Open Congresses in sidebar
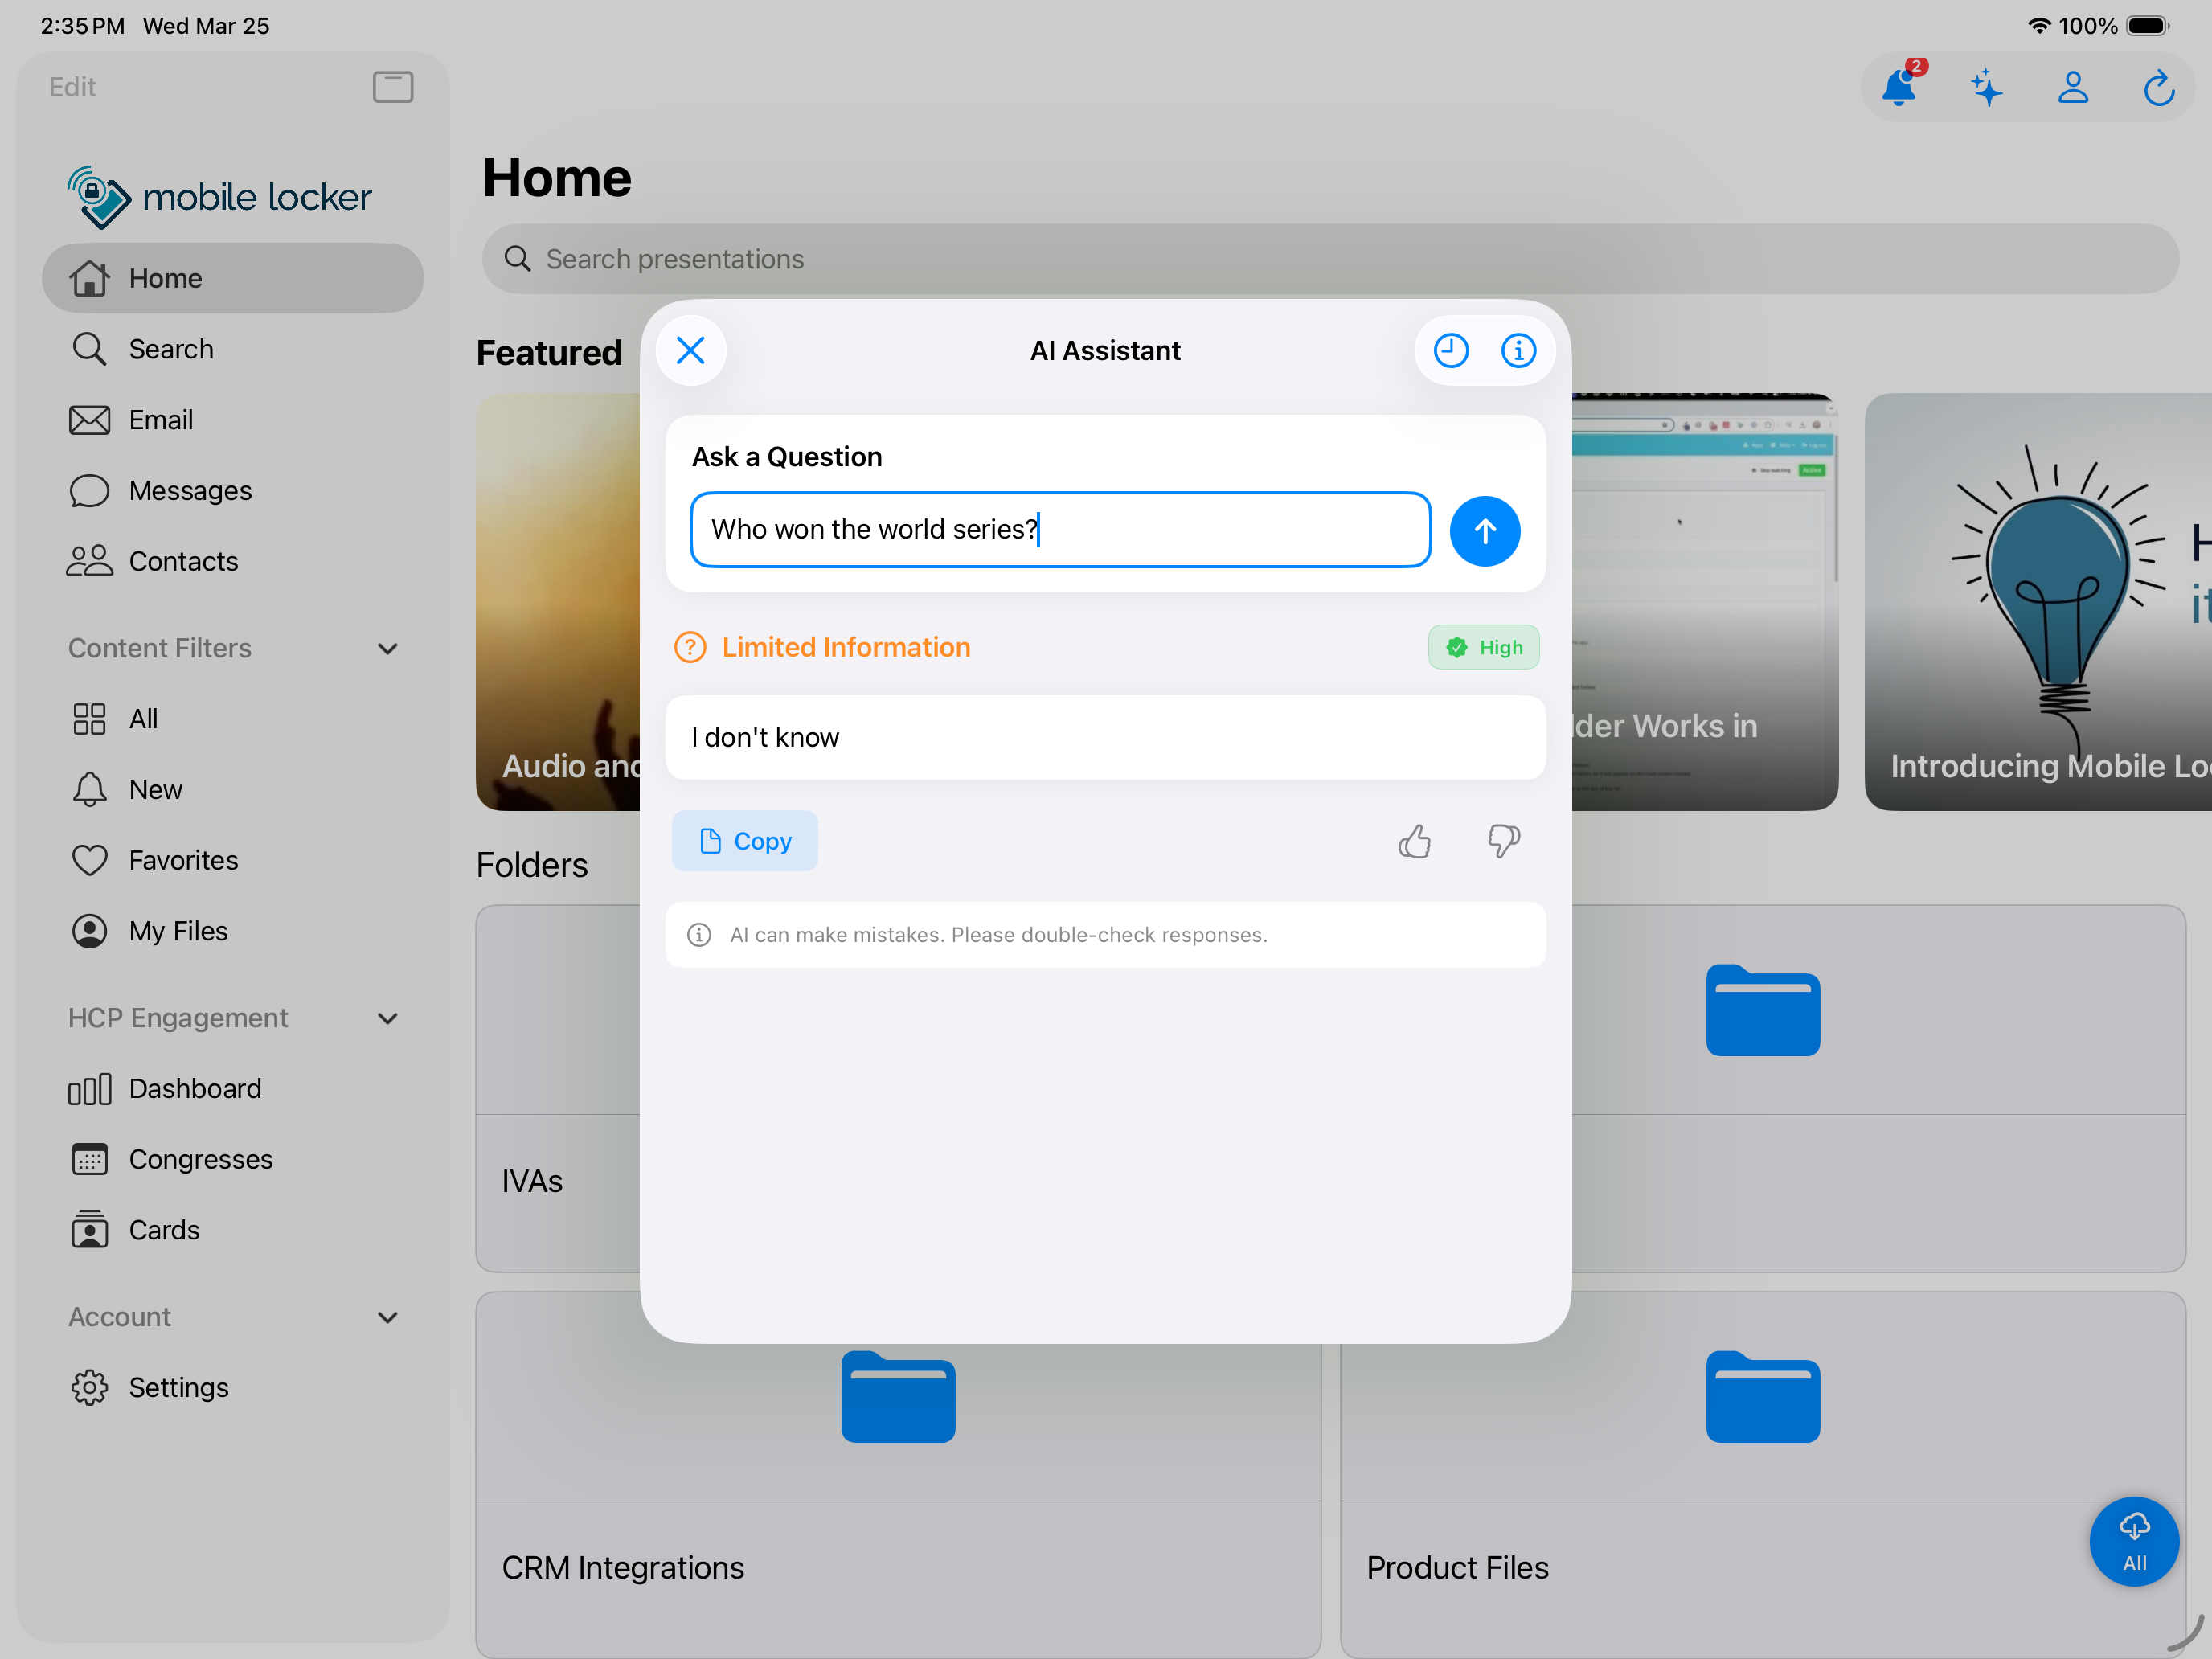2212x1659 pixels. [x=200, y=1159]
